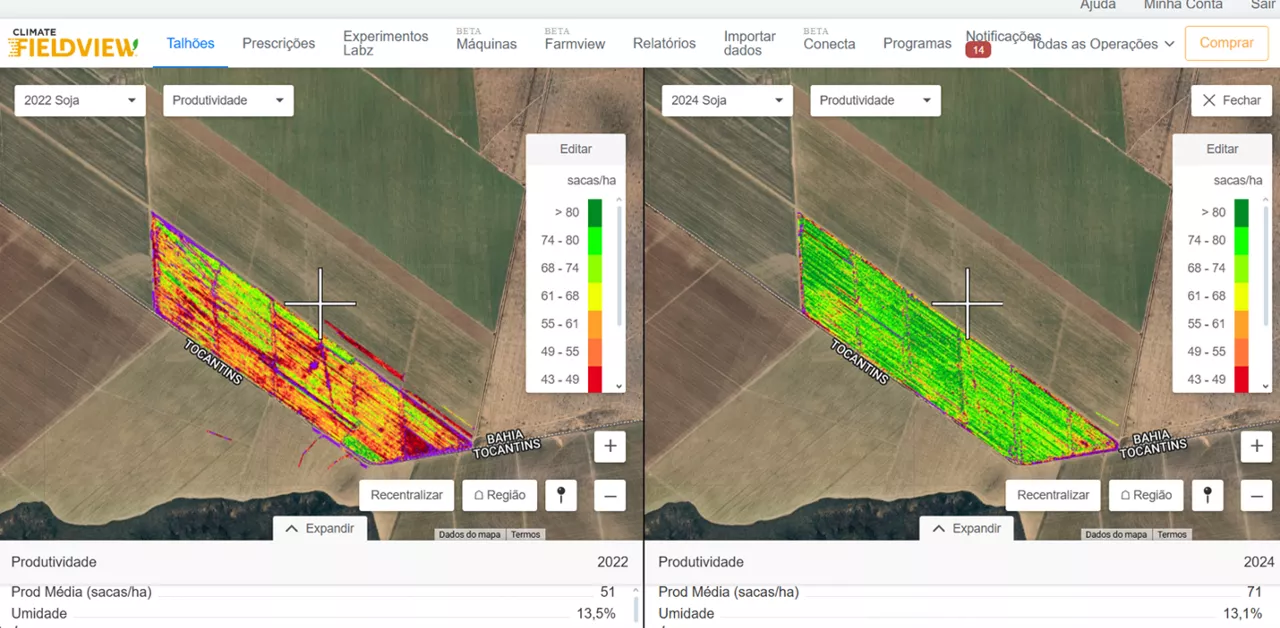The height and width of the screenshot is (628, 1280).
Task: Switch to the Relatórios tab
Action: (x=664, y=44)
